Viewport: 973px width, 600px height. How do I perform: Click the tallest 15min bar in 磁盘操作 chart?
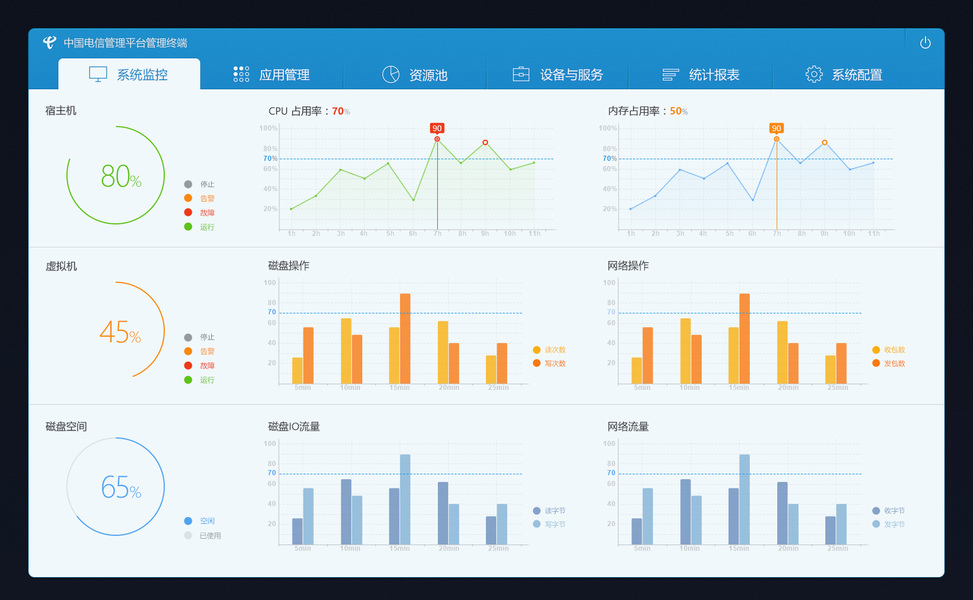click(405, 339)
